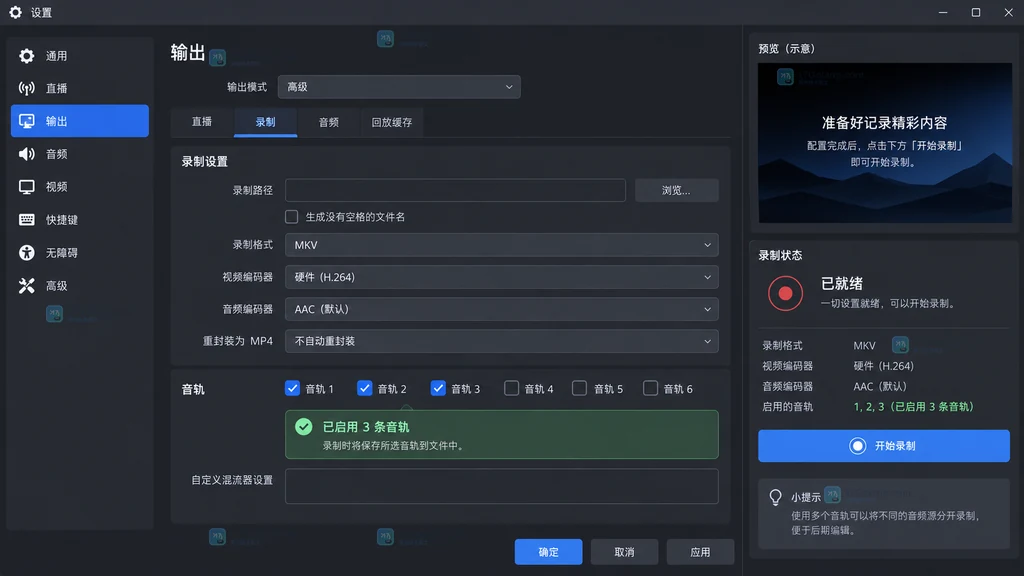Enable 音轨 6 checkbox
The image size is (1024, 576).
coord(650,389)
